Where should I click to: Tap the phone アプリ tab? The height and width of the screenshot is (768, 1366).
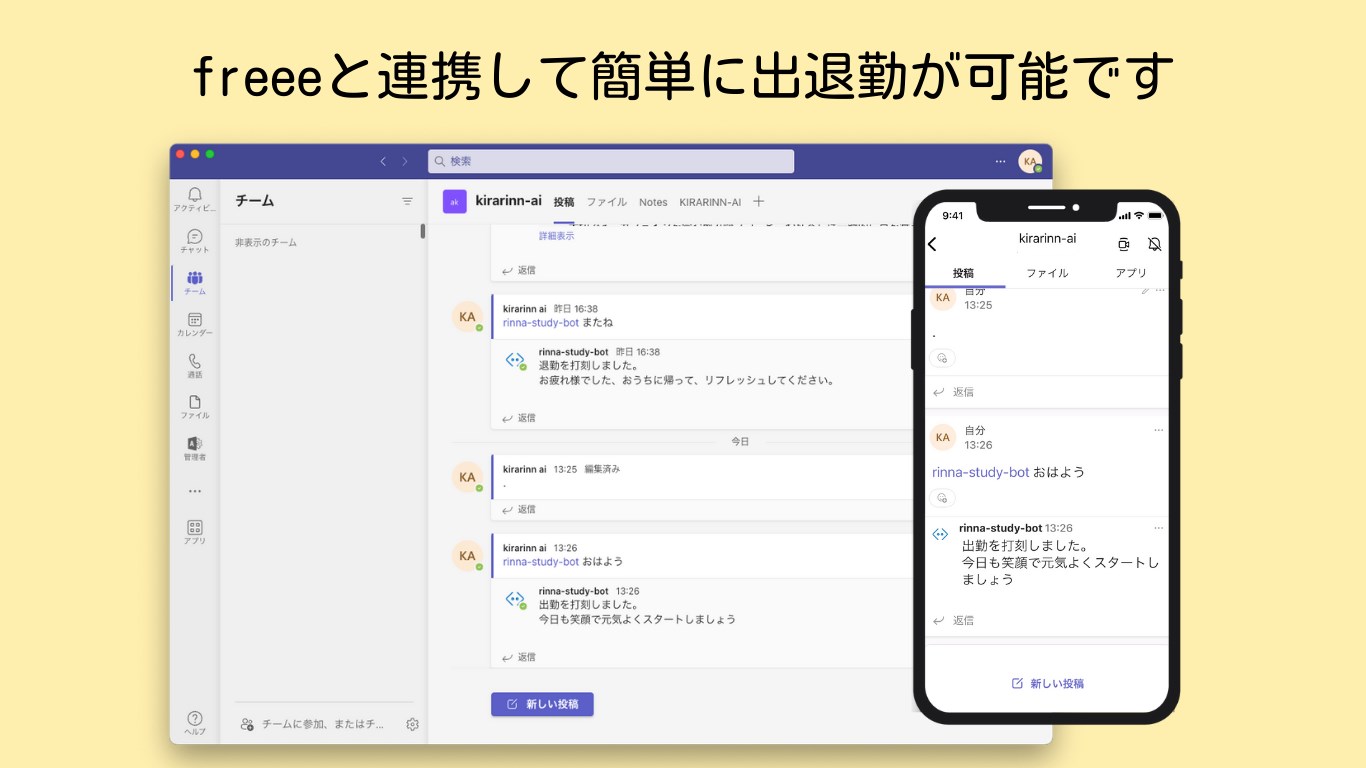1131,273
